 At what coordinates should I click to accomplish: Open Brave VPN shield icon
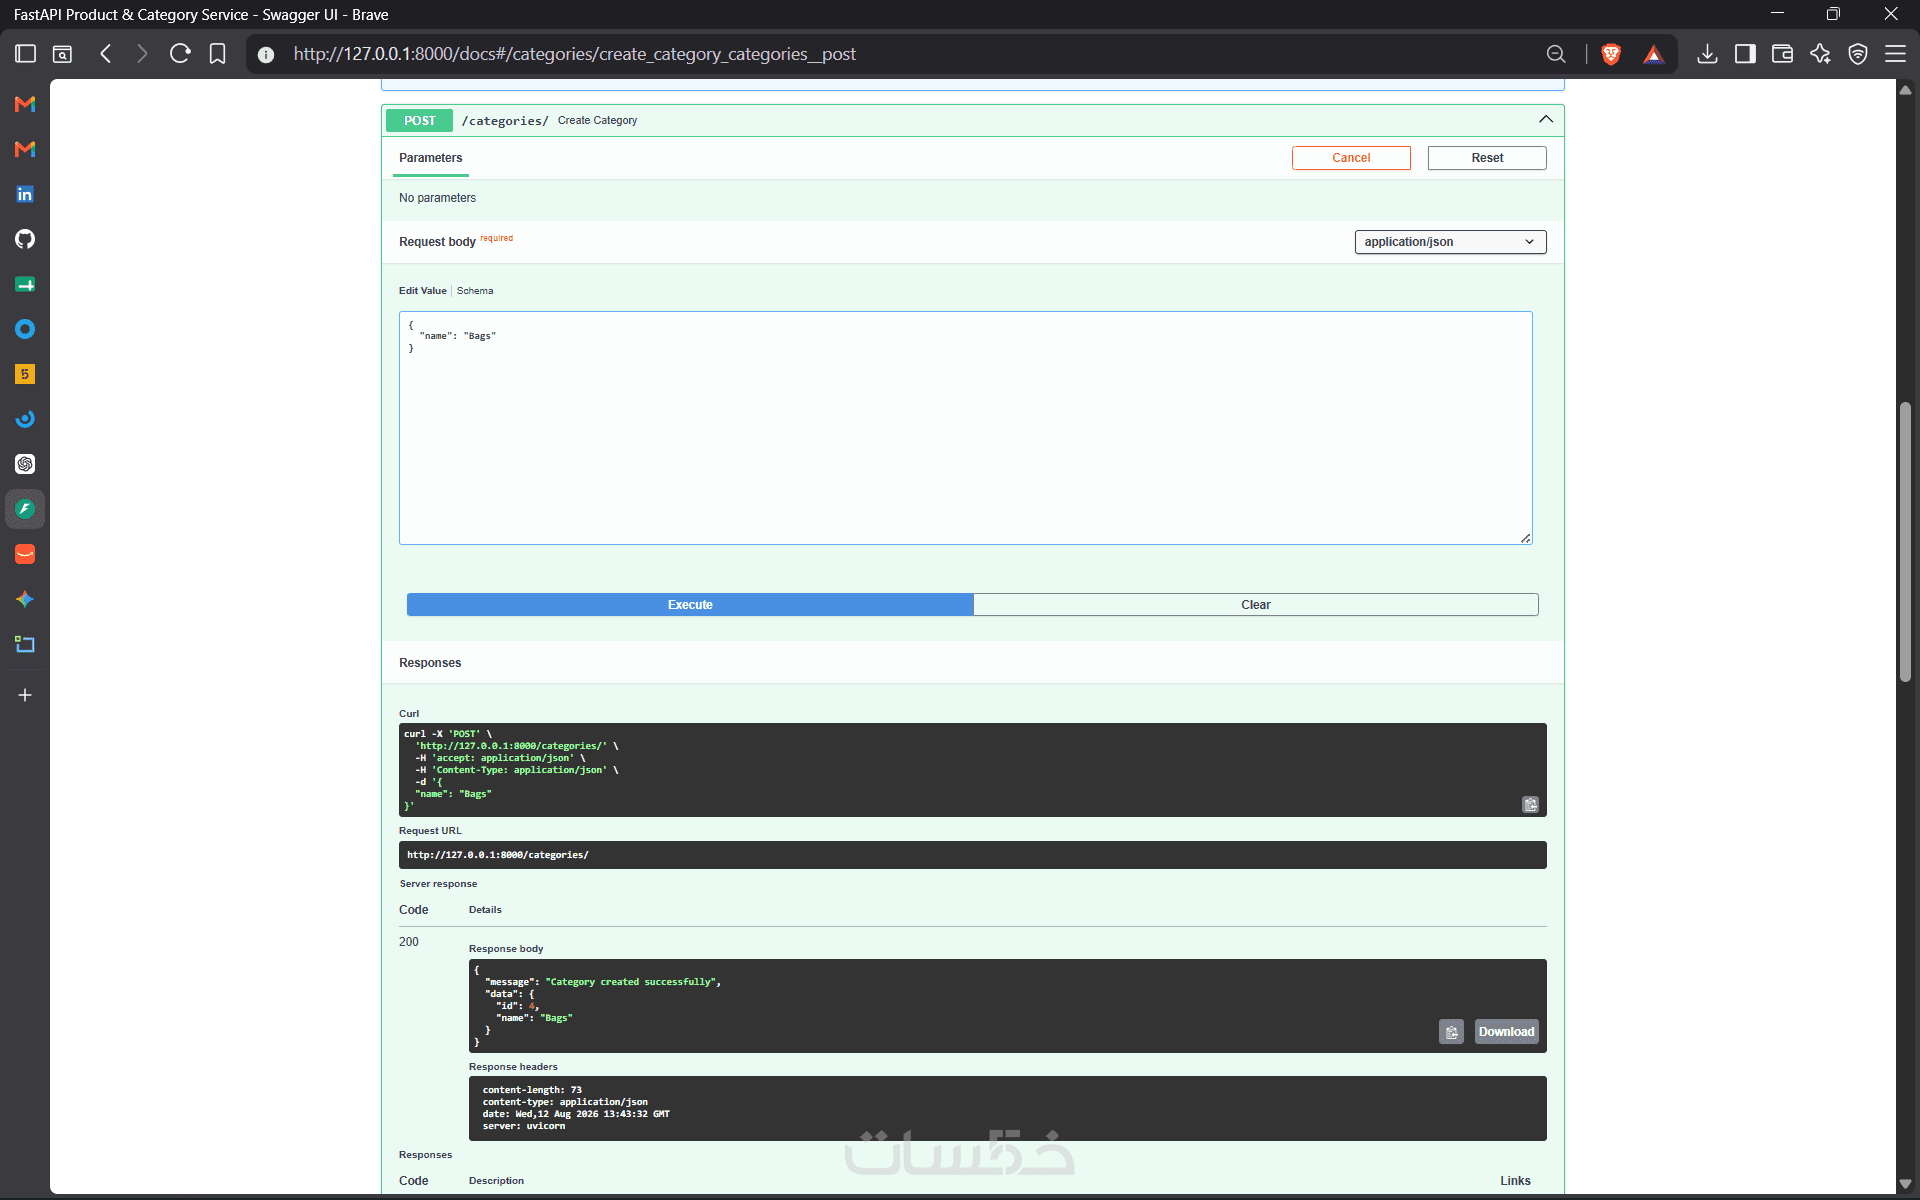(1858, 54)
